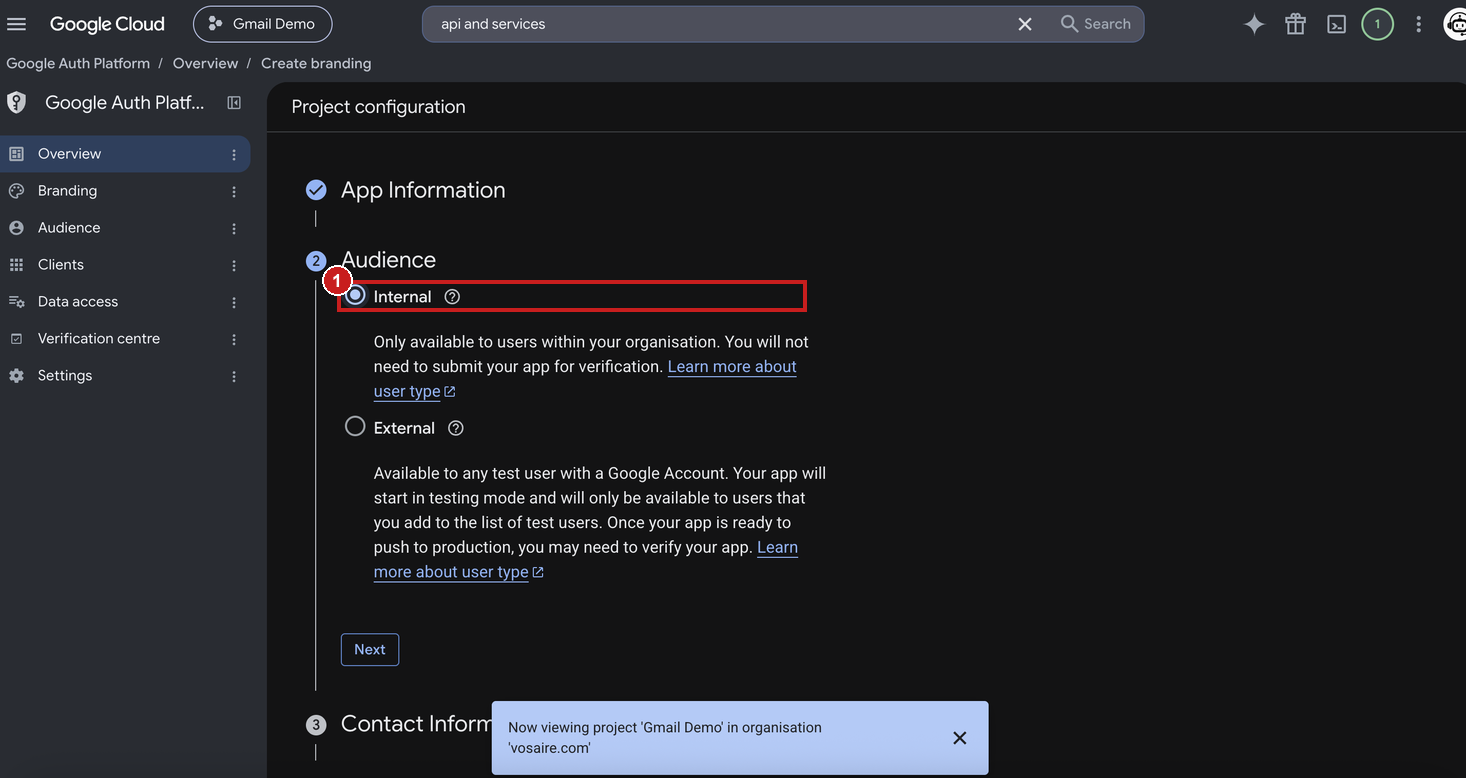This screenshot has height=778, width=1466.
Task: Click the Audience sidebar person icon
Action: tap(16, 228)
